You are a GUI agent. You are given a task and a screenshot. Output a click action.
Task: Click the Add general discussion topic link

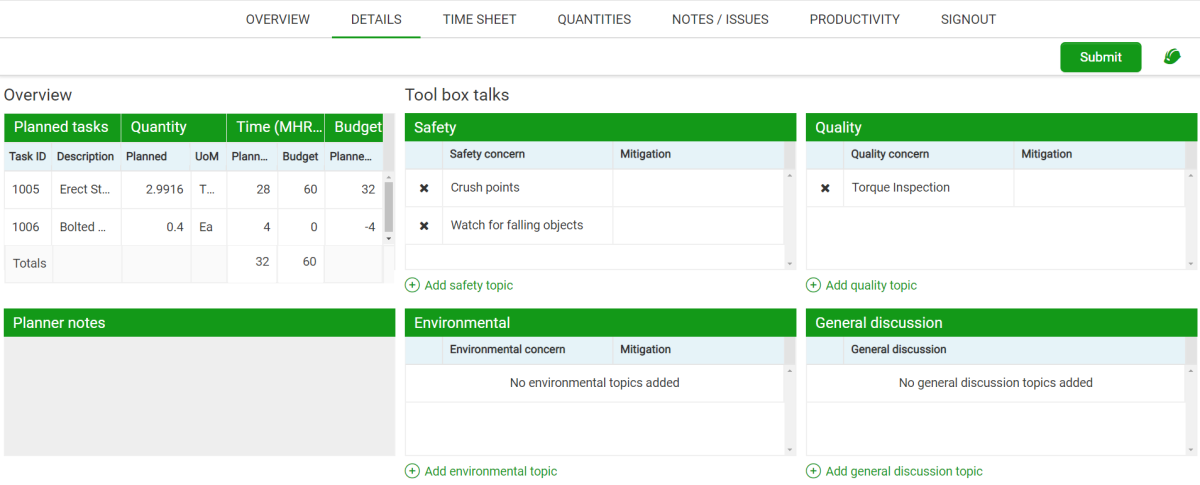[904, 471]
